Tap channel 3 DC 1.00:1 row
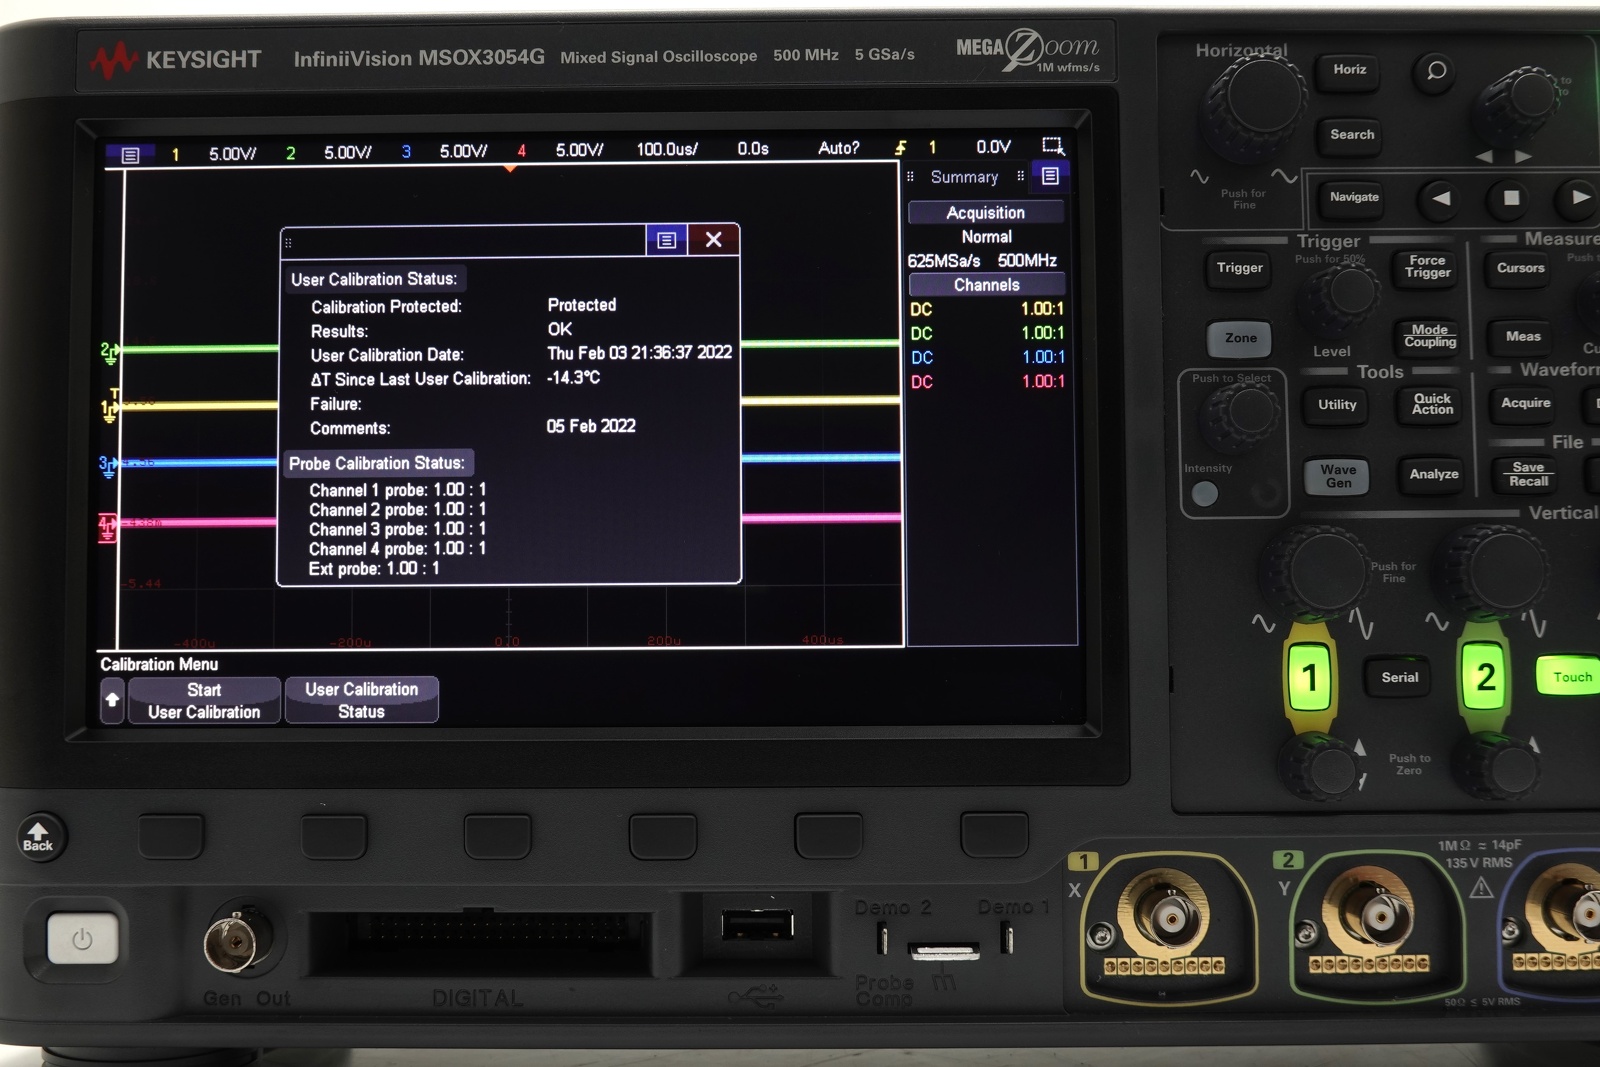 click(x=987, y=357)
